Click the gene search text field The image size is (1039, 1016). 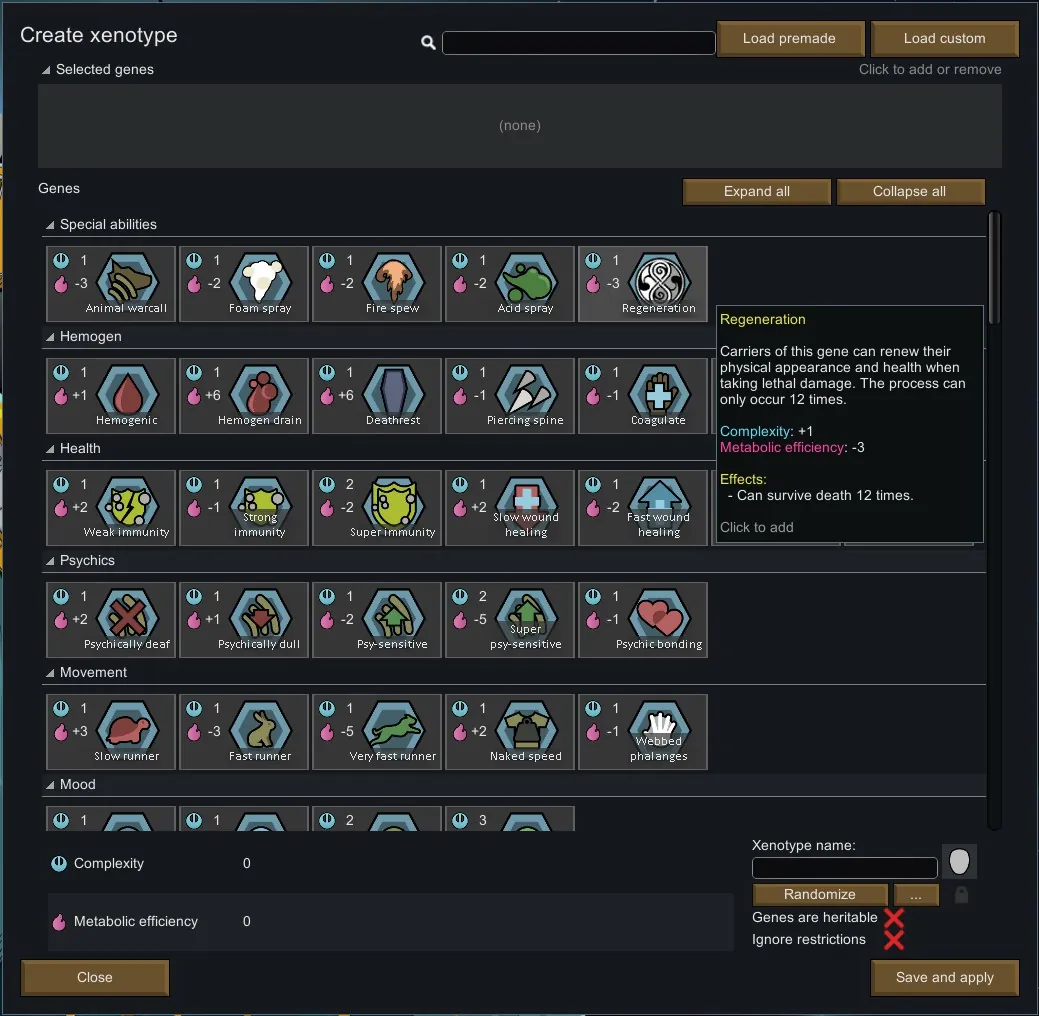578,43
